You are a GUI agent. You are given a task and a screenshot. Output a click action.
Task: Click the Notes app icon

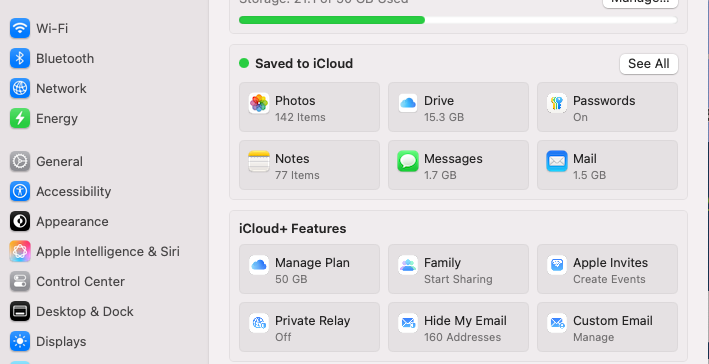click(259, 161)
